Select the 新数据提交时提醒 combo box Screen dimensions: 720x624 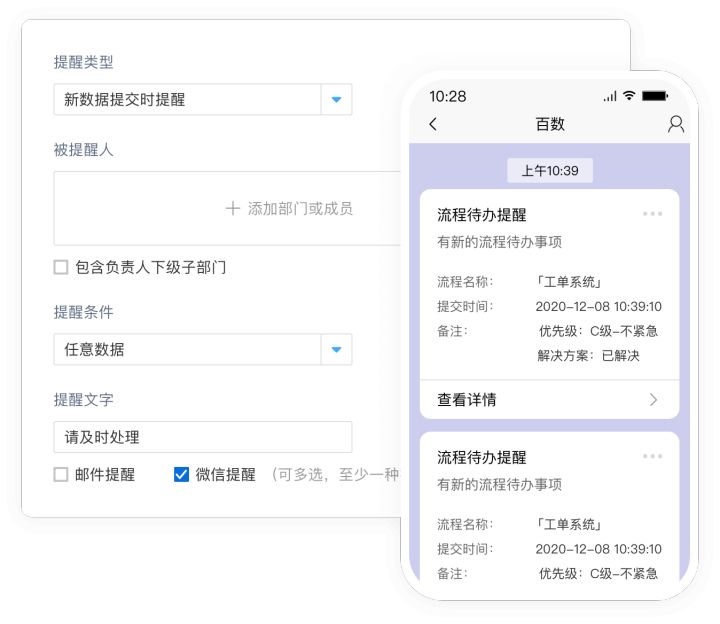[203, 99]
